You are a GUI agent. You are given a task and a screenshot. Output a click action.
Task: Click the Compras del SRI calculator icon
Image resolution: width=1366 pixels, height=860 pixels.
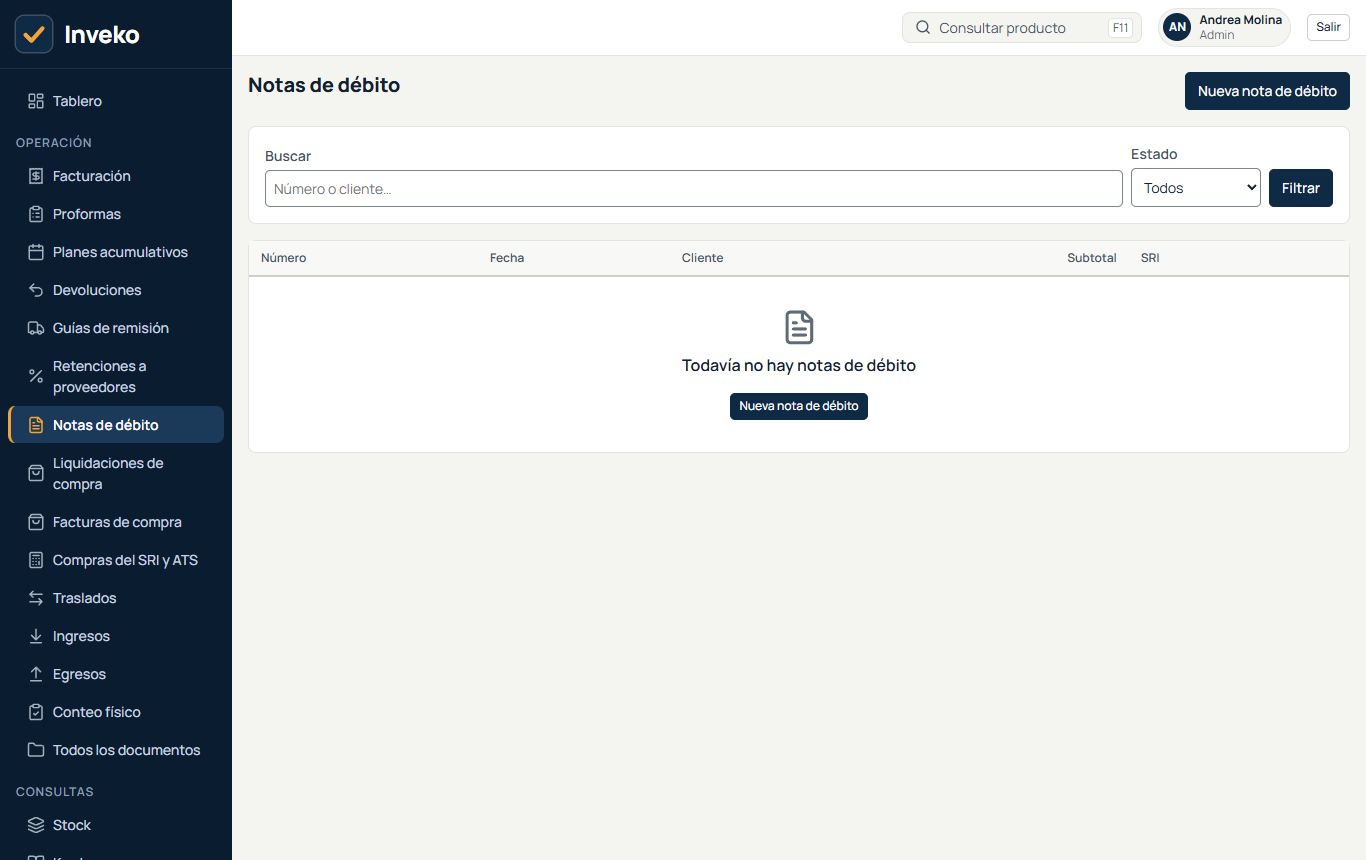click(36, 560)
